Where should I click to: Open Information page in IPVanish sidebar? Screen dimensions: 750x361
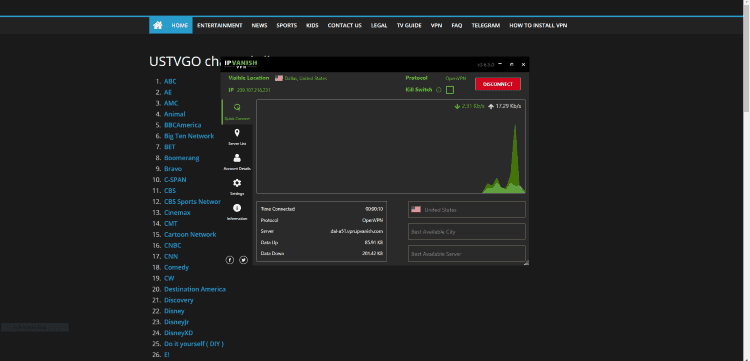[x=237, y=212]
